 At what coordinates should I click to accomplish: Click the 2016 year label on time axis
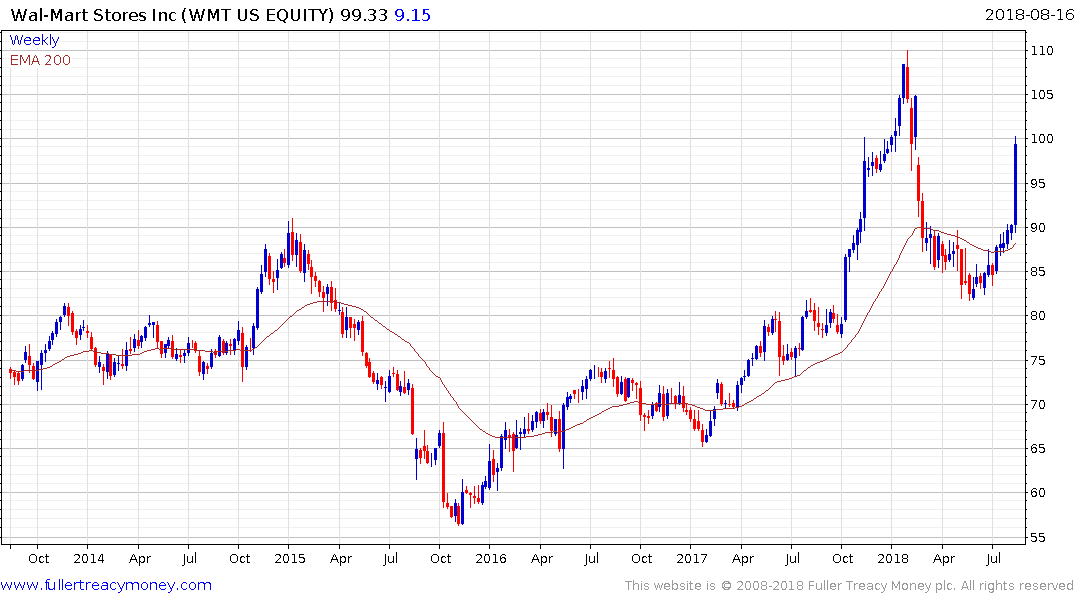click(x=491, y=559)
